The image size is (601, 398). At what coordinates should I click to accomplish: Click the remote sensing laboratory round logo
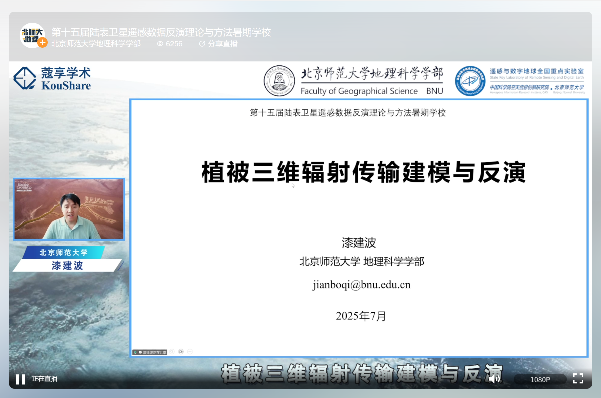pos(470,81)
